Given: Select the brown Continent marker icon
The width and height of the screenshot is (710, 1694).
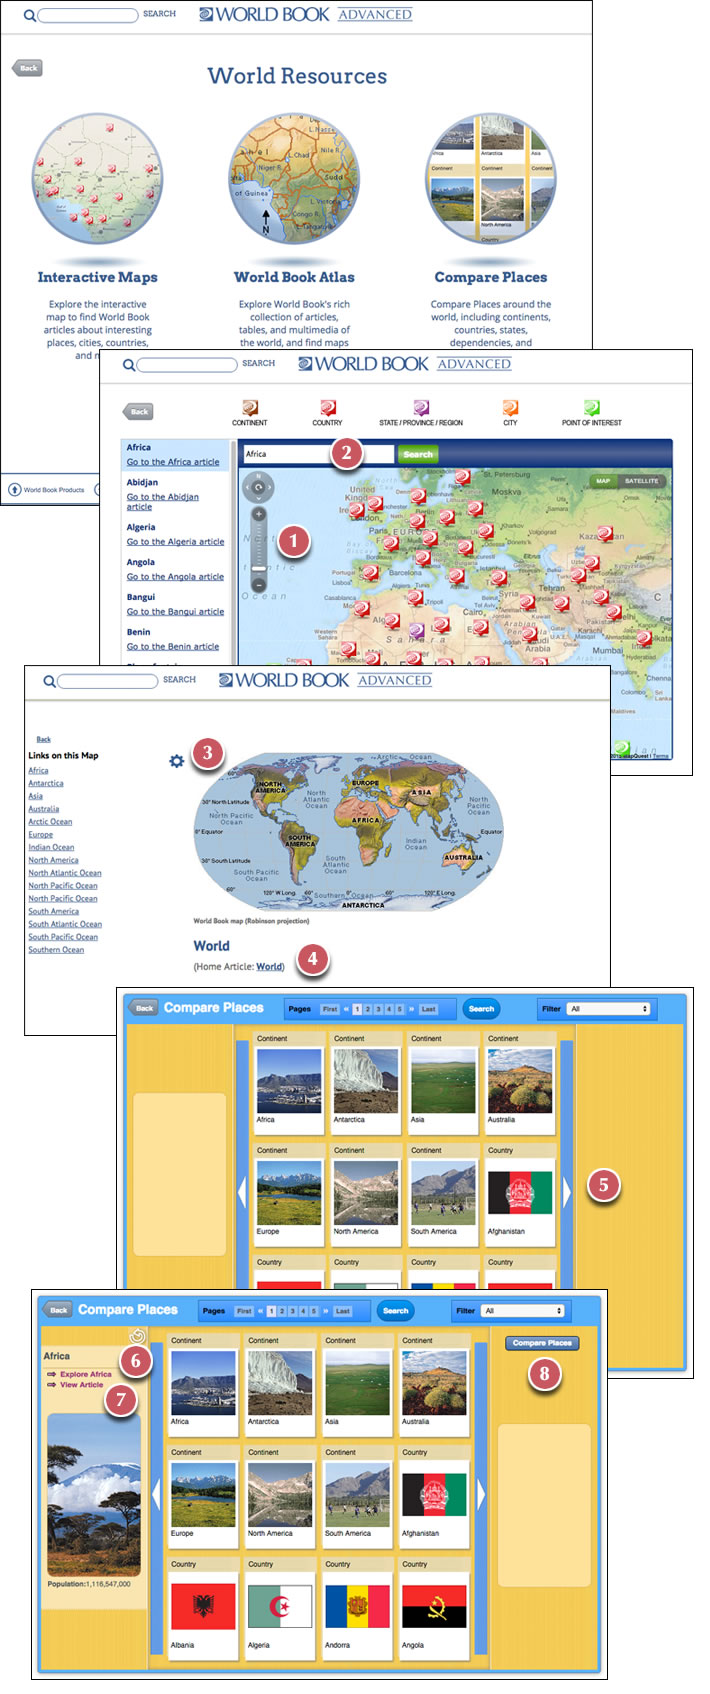Looking at the screenshot, I should [x=249, y=408].
